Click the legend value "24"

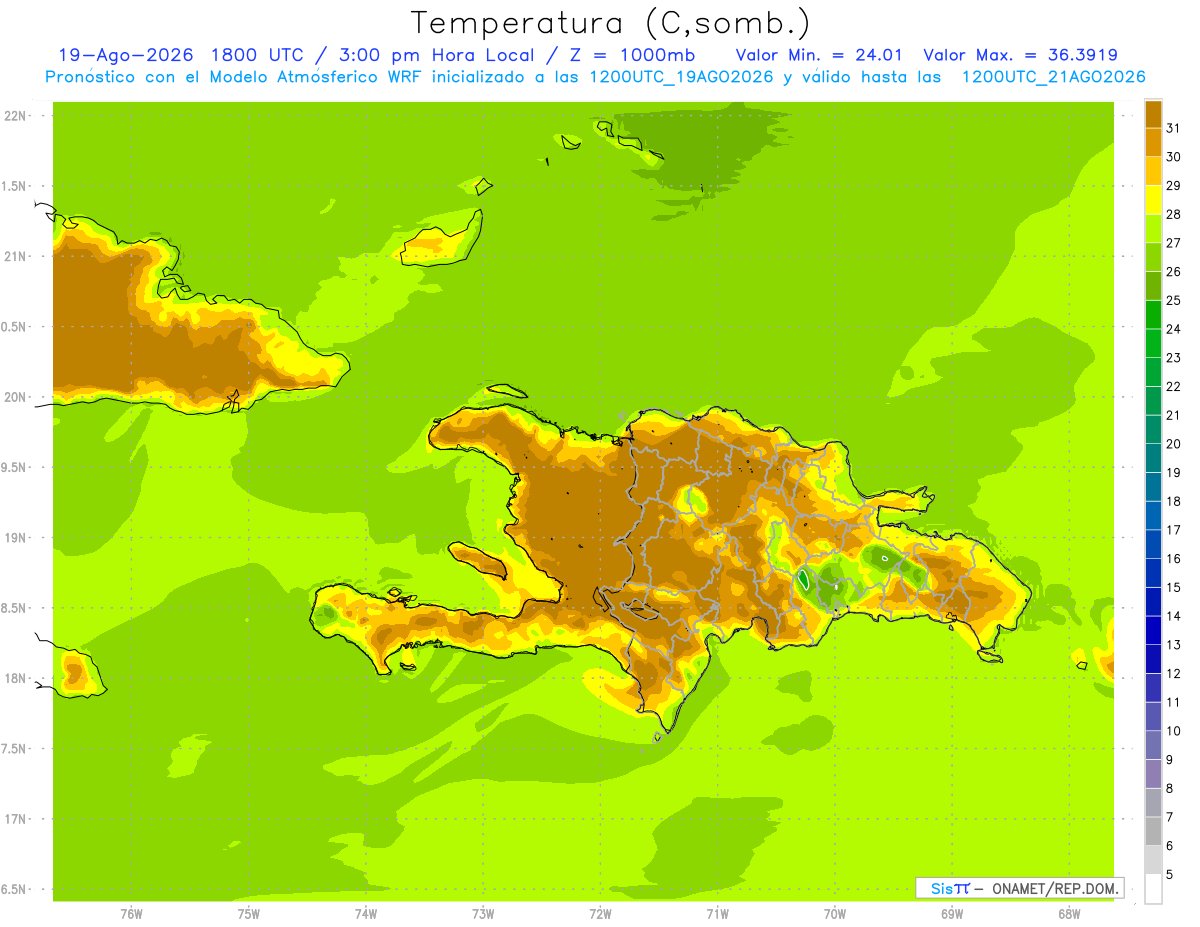click(1173, 329)
